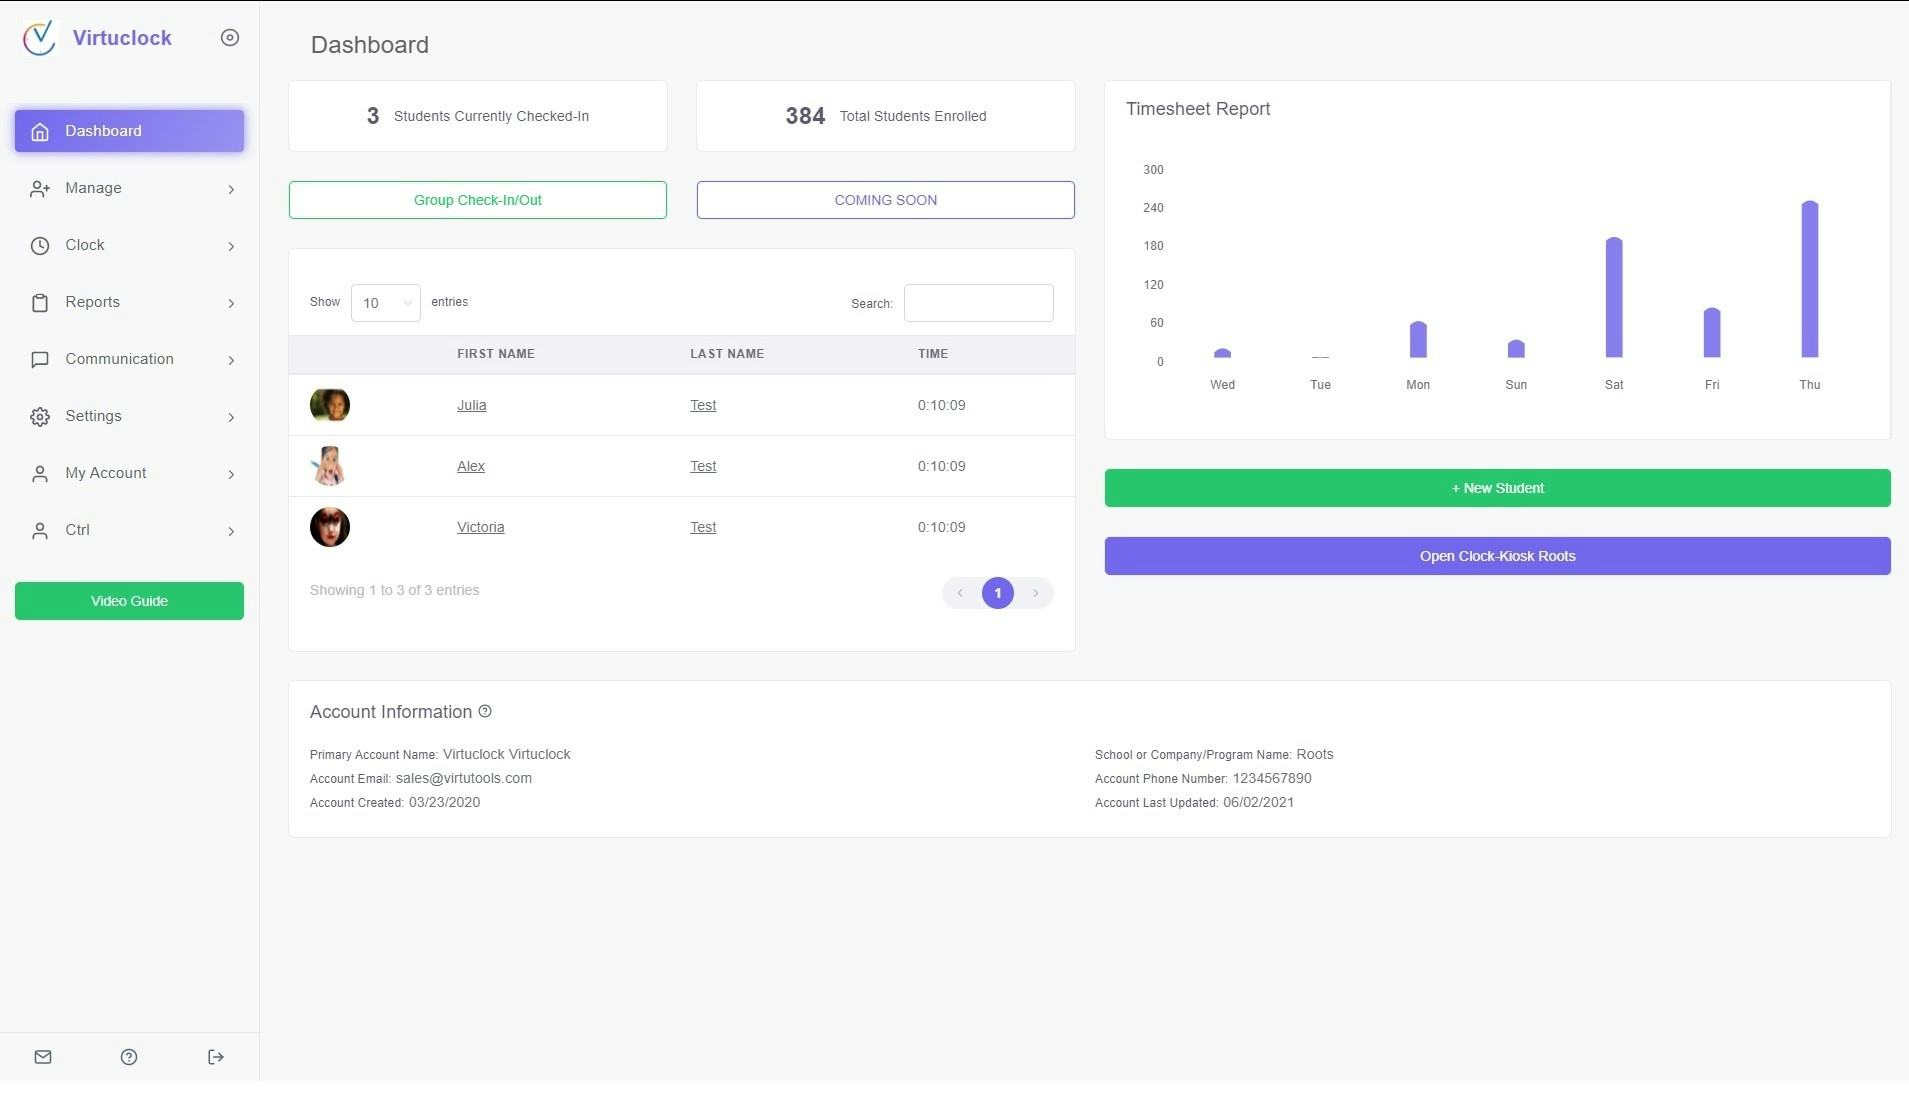Viewport: 1909px width, 1112px height.
Task: Select Ctrl in the sidebar menu
Action: 77,530
